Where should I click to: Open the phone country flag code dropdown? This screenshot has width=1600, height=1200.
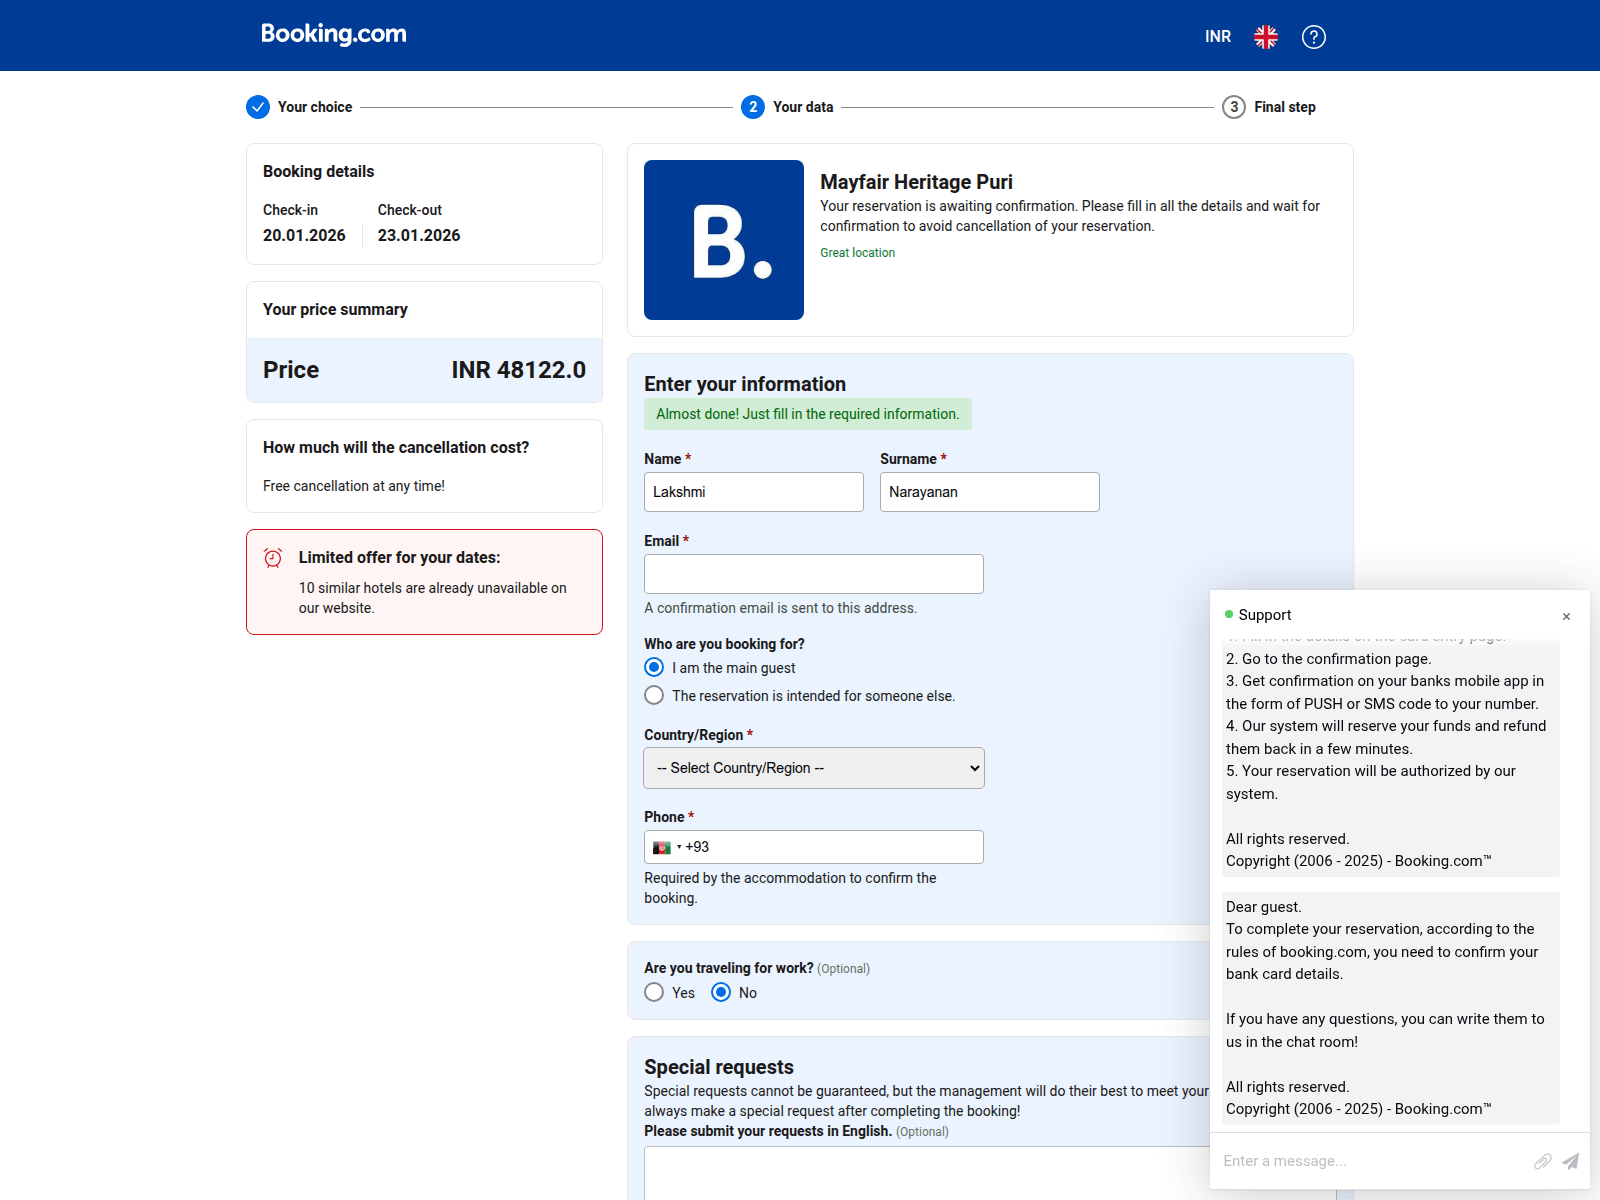pos(666,847)
